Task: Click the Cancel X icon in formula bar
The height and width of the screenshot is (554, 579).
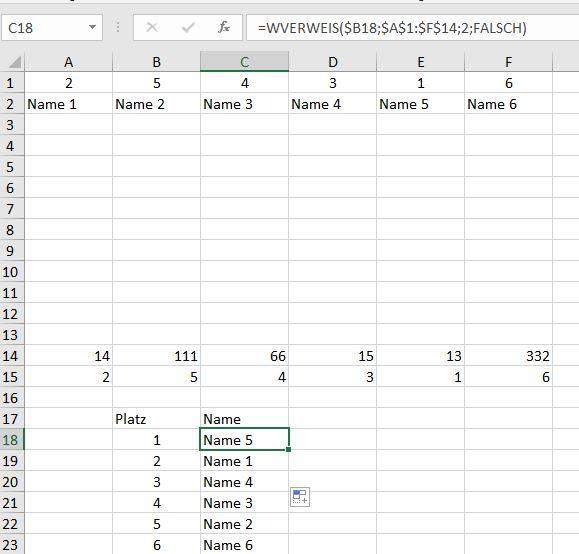Action: (x=152, y=27)
